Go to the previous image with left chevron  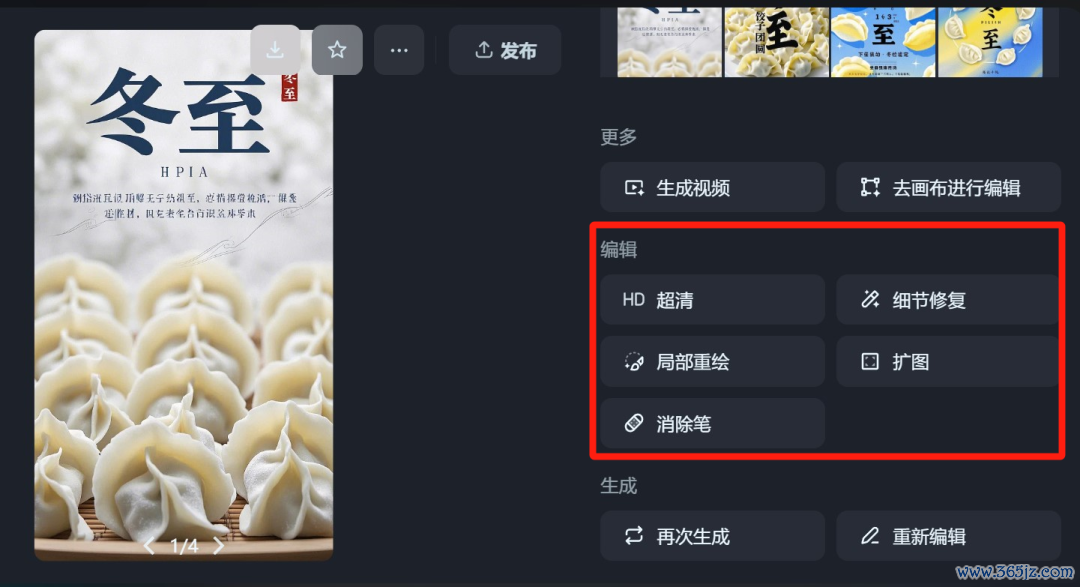pos(149,546)
